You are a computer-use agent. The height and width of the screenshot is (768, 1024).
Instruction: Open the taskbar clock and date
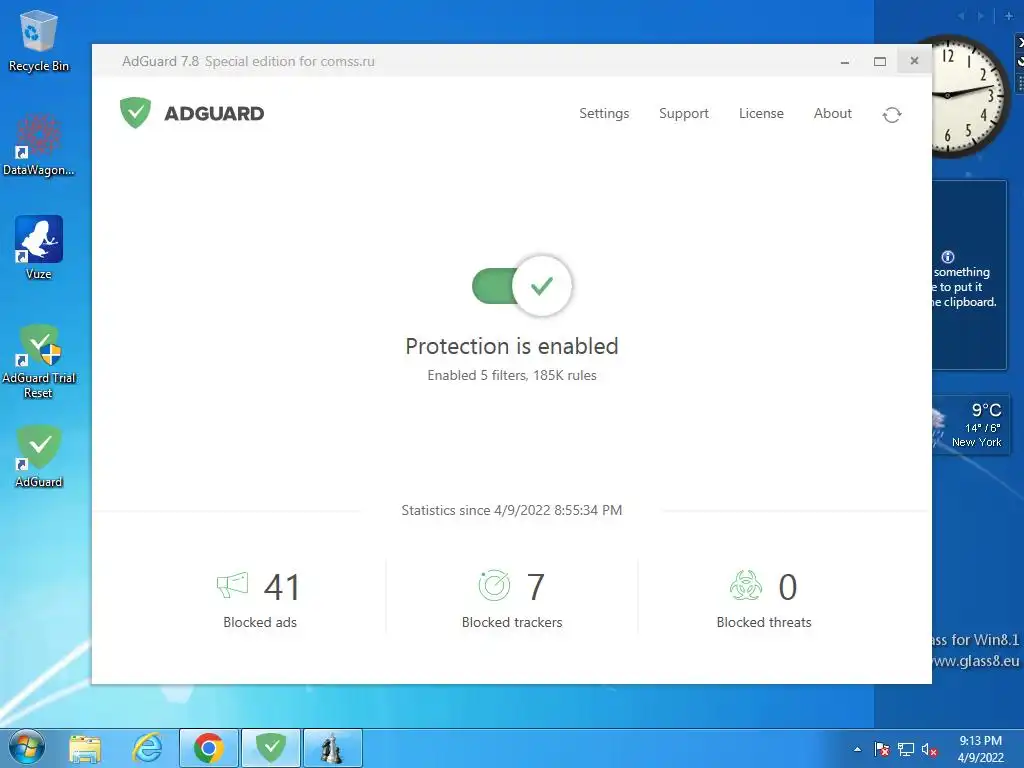tap(980, 749)
